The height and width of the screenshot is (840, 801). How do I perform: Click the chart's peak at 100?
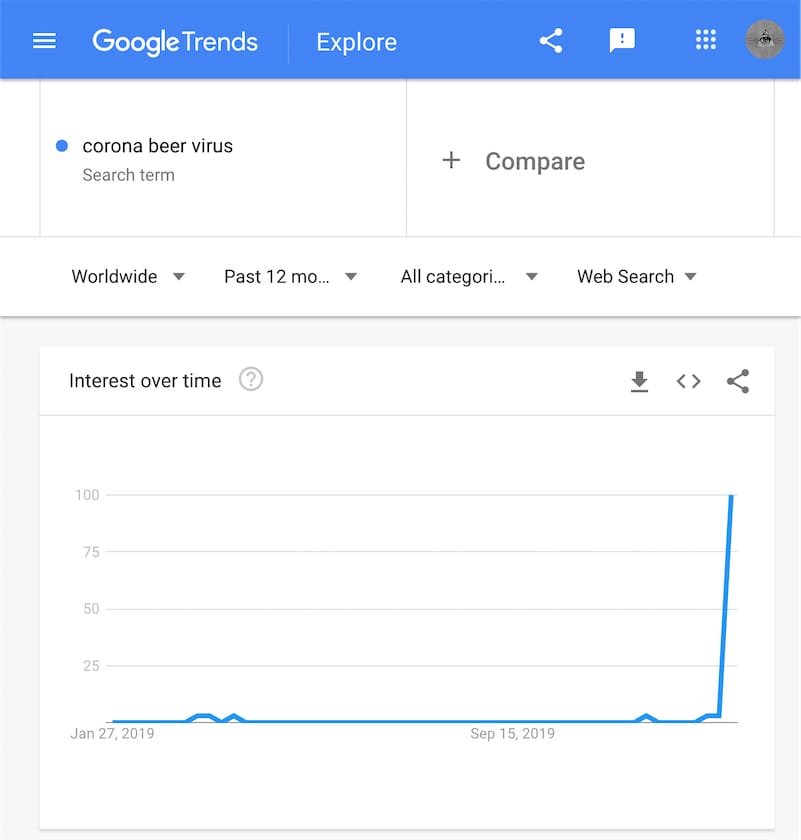[732, 496]
